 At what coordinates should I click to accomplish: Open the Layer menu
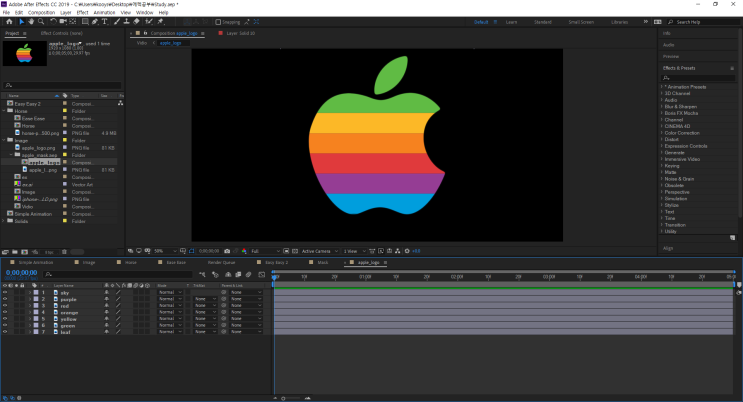(66, 13)
